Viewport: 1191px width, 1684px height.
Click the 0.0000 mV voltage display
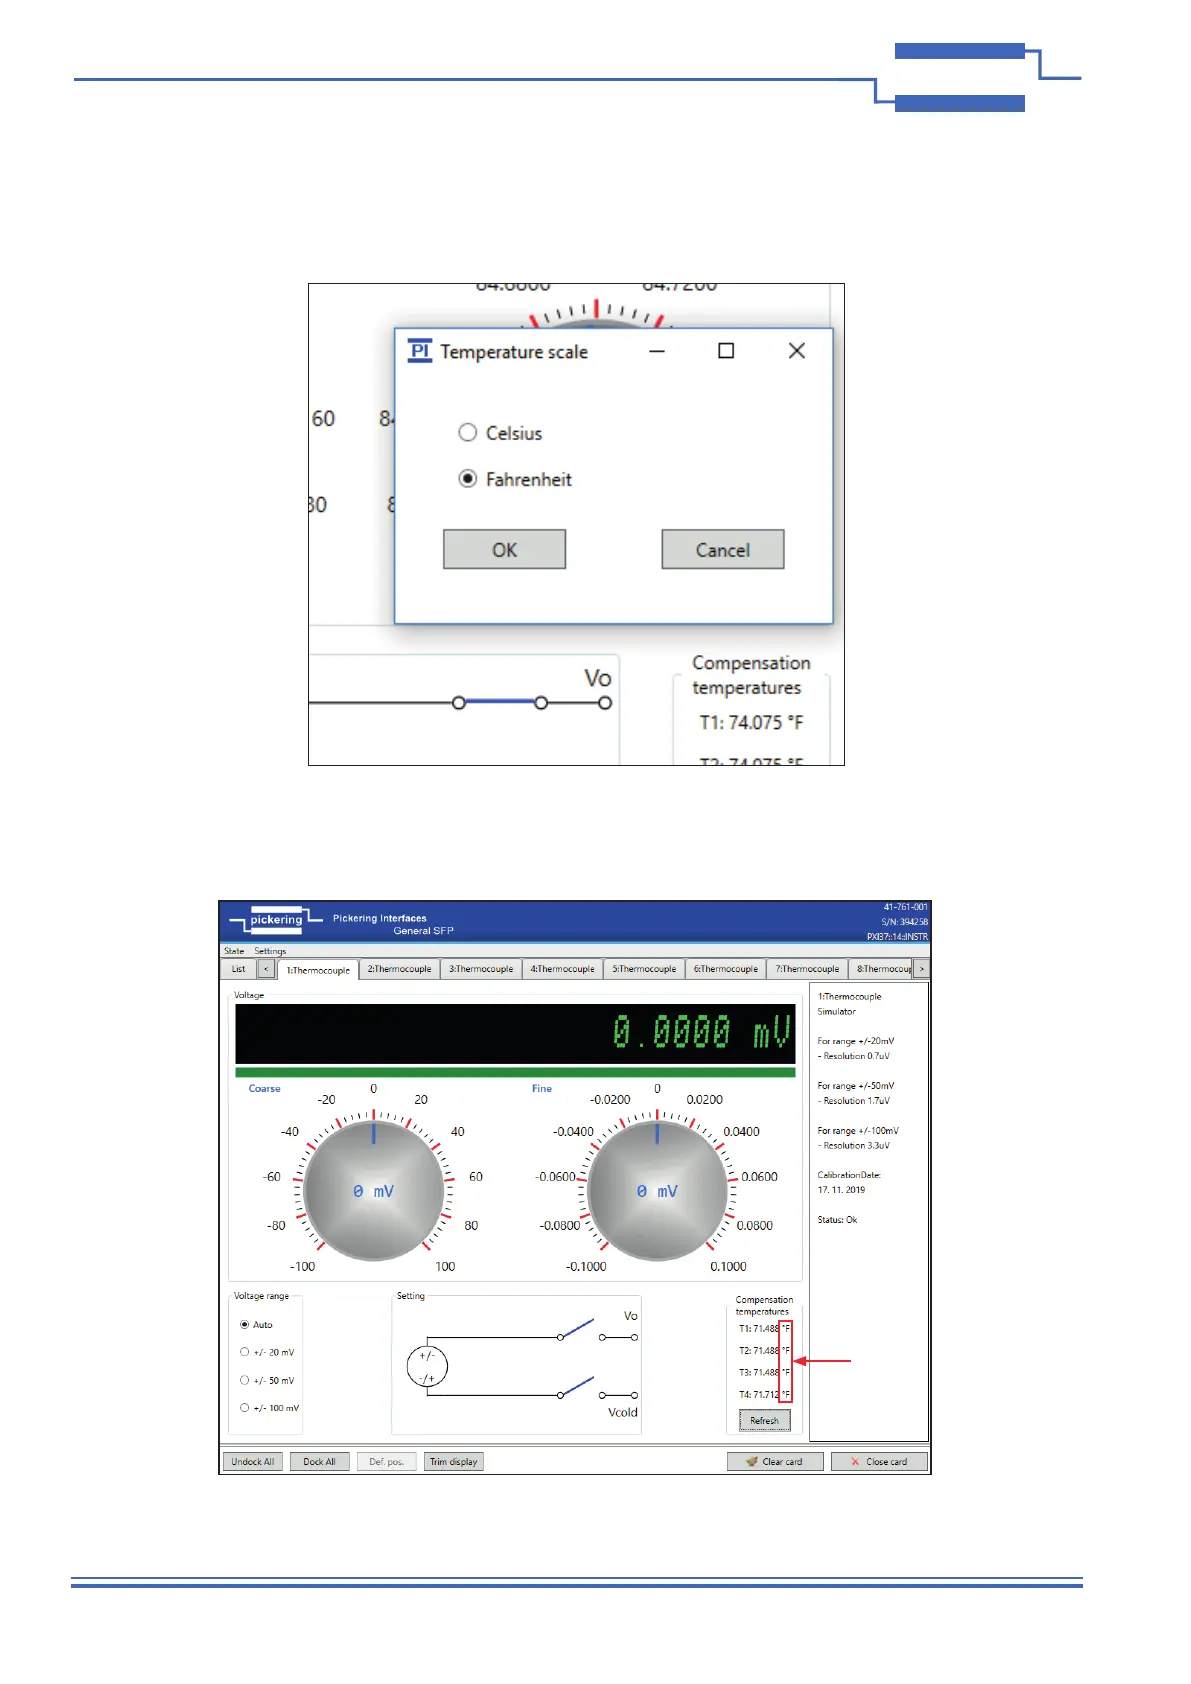[515, 1034]
